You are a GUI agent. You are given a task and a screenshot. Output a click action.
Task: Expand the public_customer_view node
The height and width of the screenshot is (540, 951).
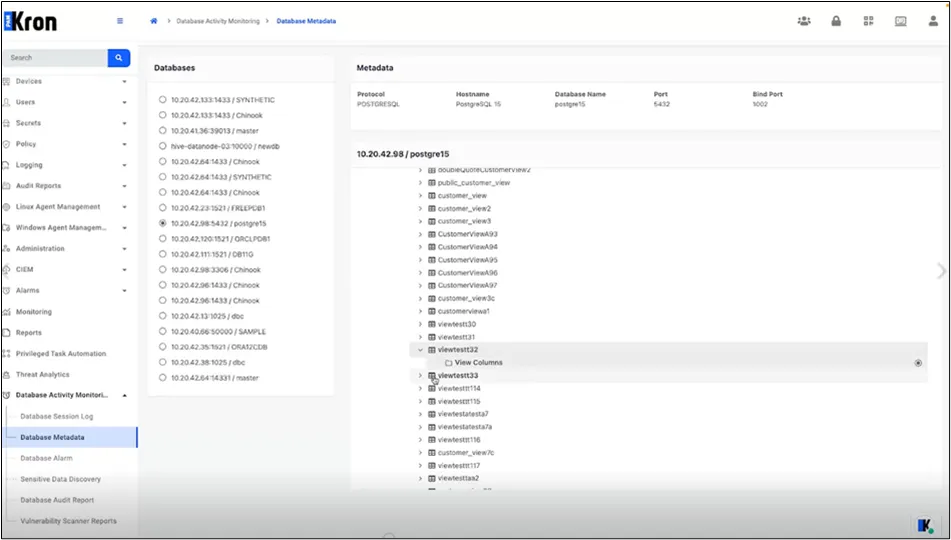(x=420, y=183)
